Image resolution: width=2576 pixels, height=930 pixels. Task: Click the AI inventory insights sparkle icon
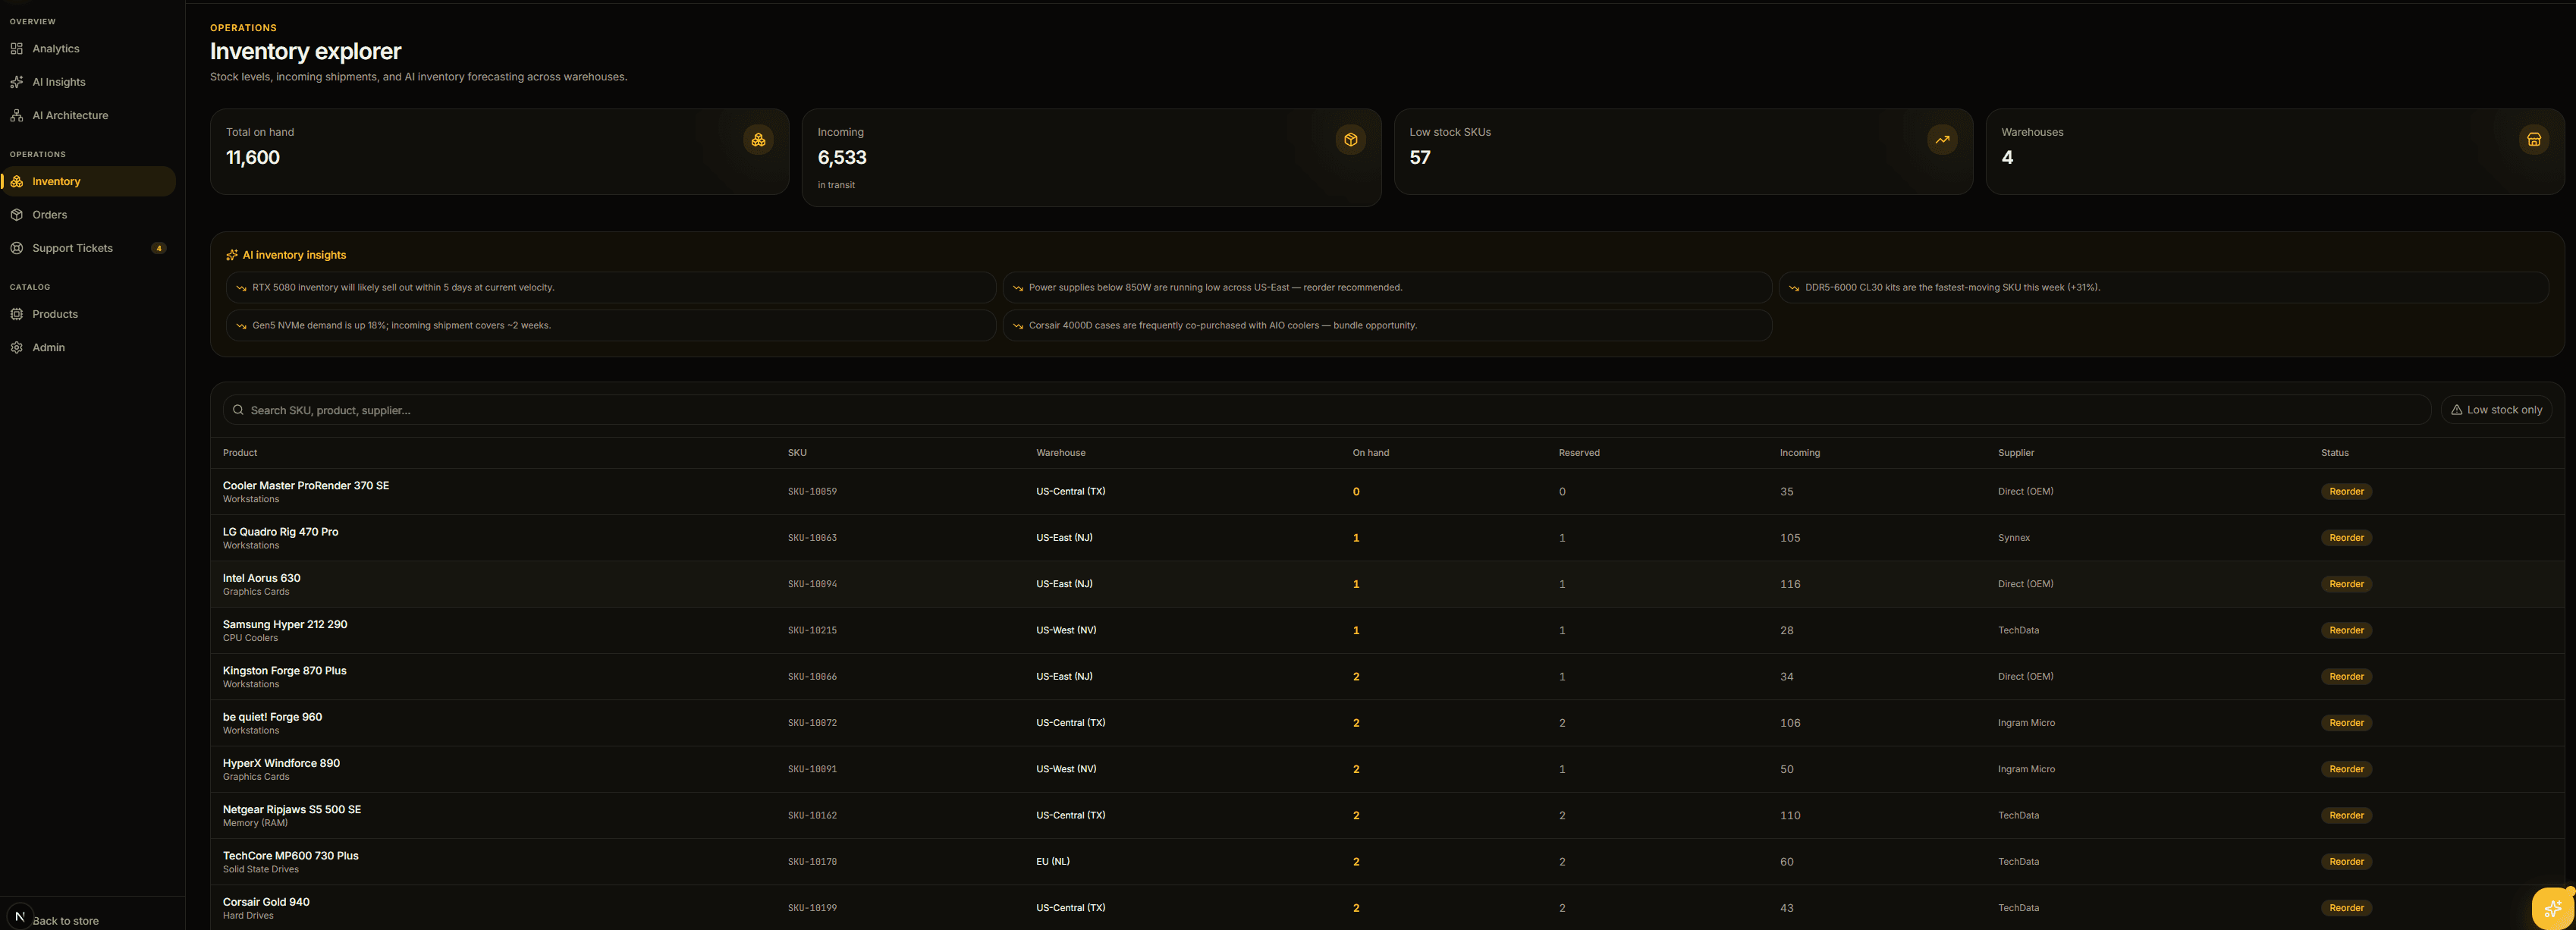coord(232,255)
